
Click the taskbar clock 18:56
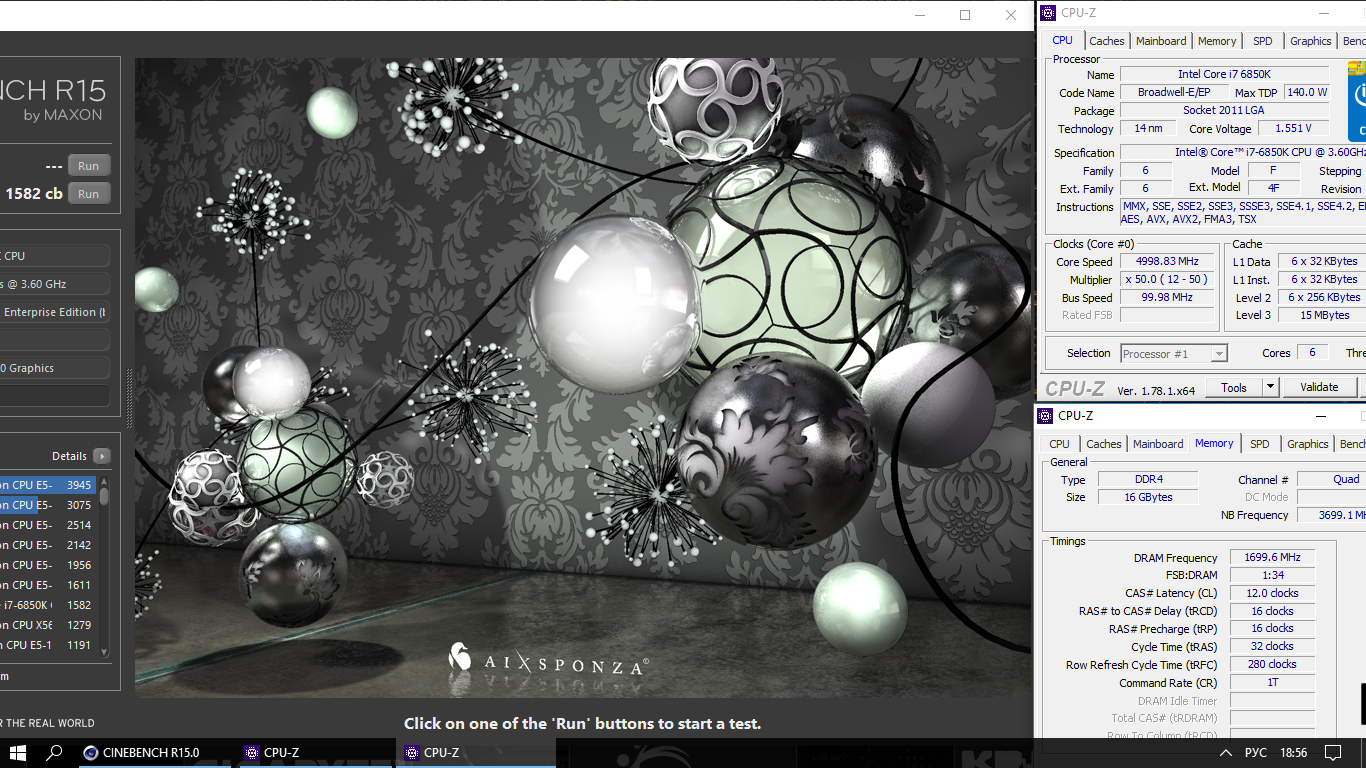point(1293,753)
